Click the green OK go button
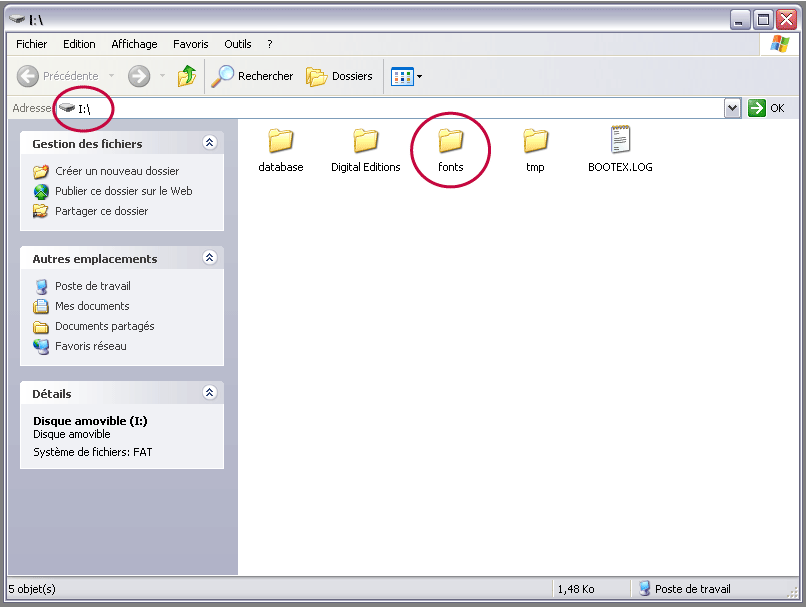The height and width of the screenshot is (607, 806). 766,108
